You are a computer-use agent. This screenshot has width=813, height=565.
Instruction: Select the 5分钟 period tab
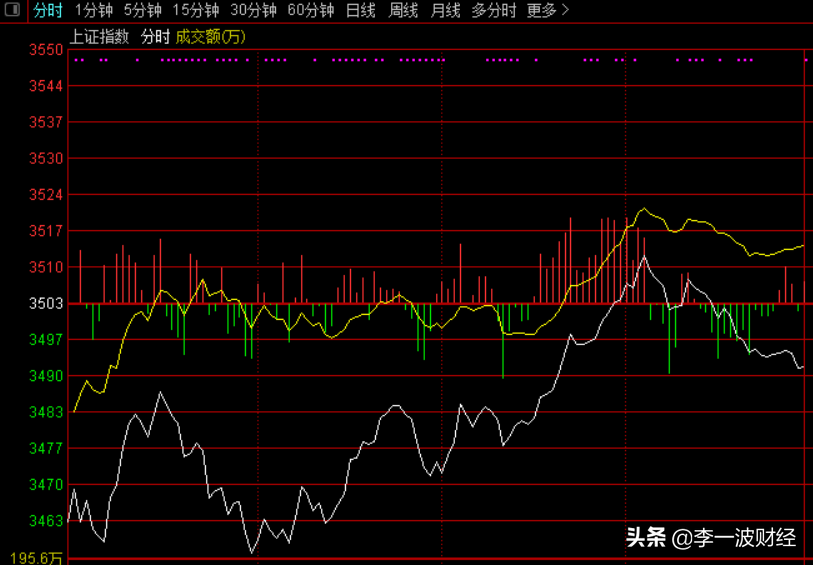143,10
